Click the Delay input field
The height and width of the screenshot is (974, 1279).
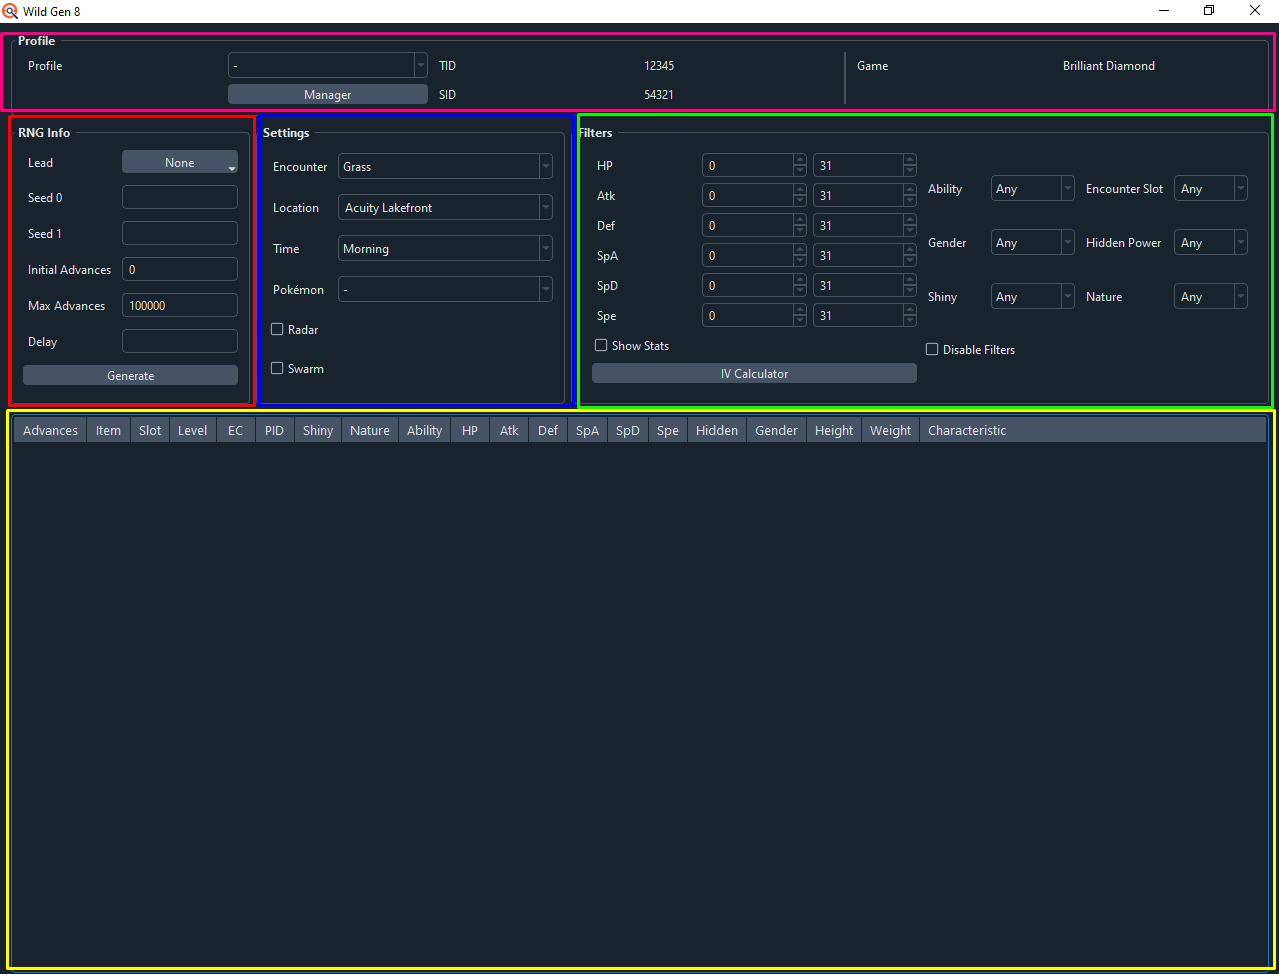pyautogui.click(x=180, y=342)
